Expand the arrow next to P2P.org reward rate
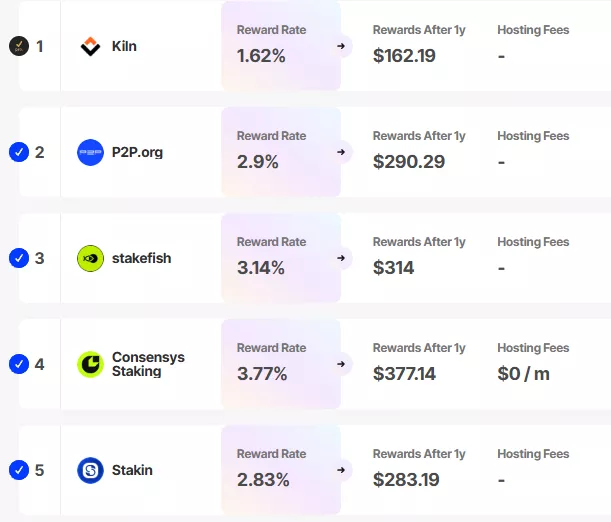Viewport: 611px width, 522px height. pyautogui.click(x=341, y=152)
